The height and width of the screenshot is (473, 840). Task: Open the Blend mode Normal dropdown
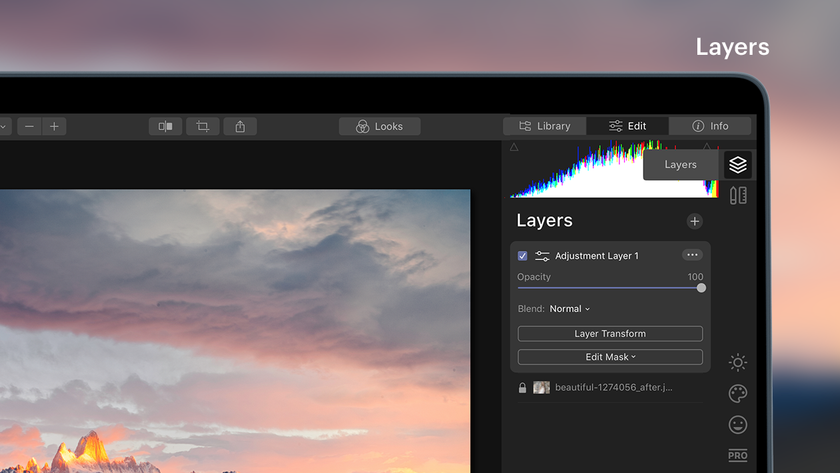point(569,309)
